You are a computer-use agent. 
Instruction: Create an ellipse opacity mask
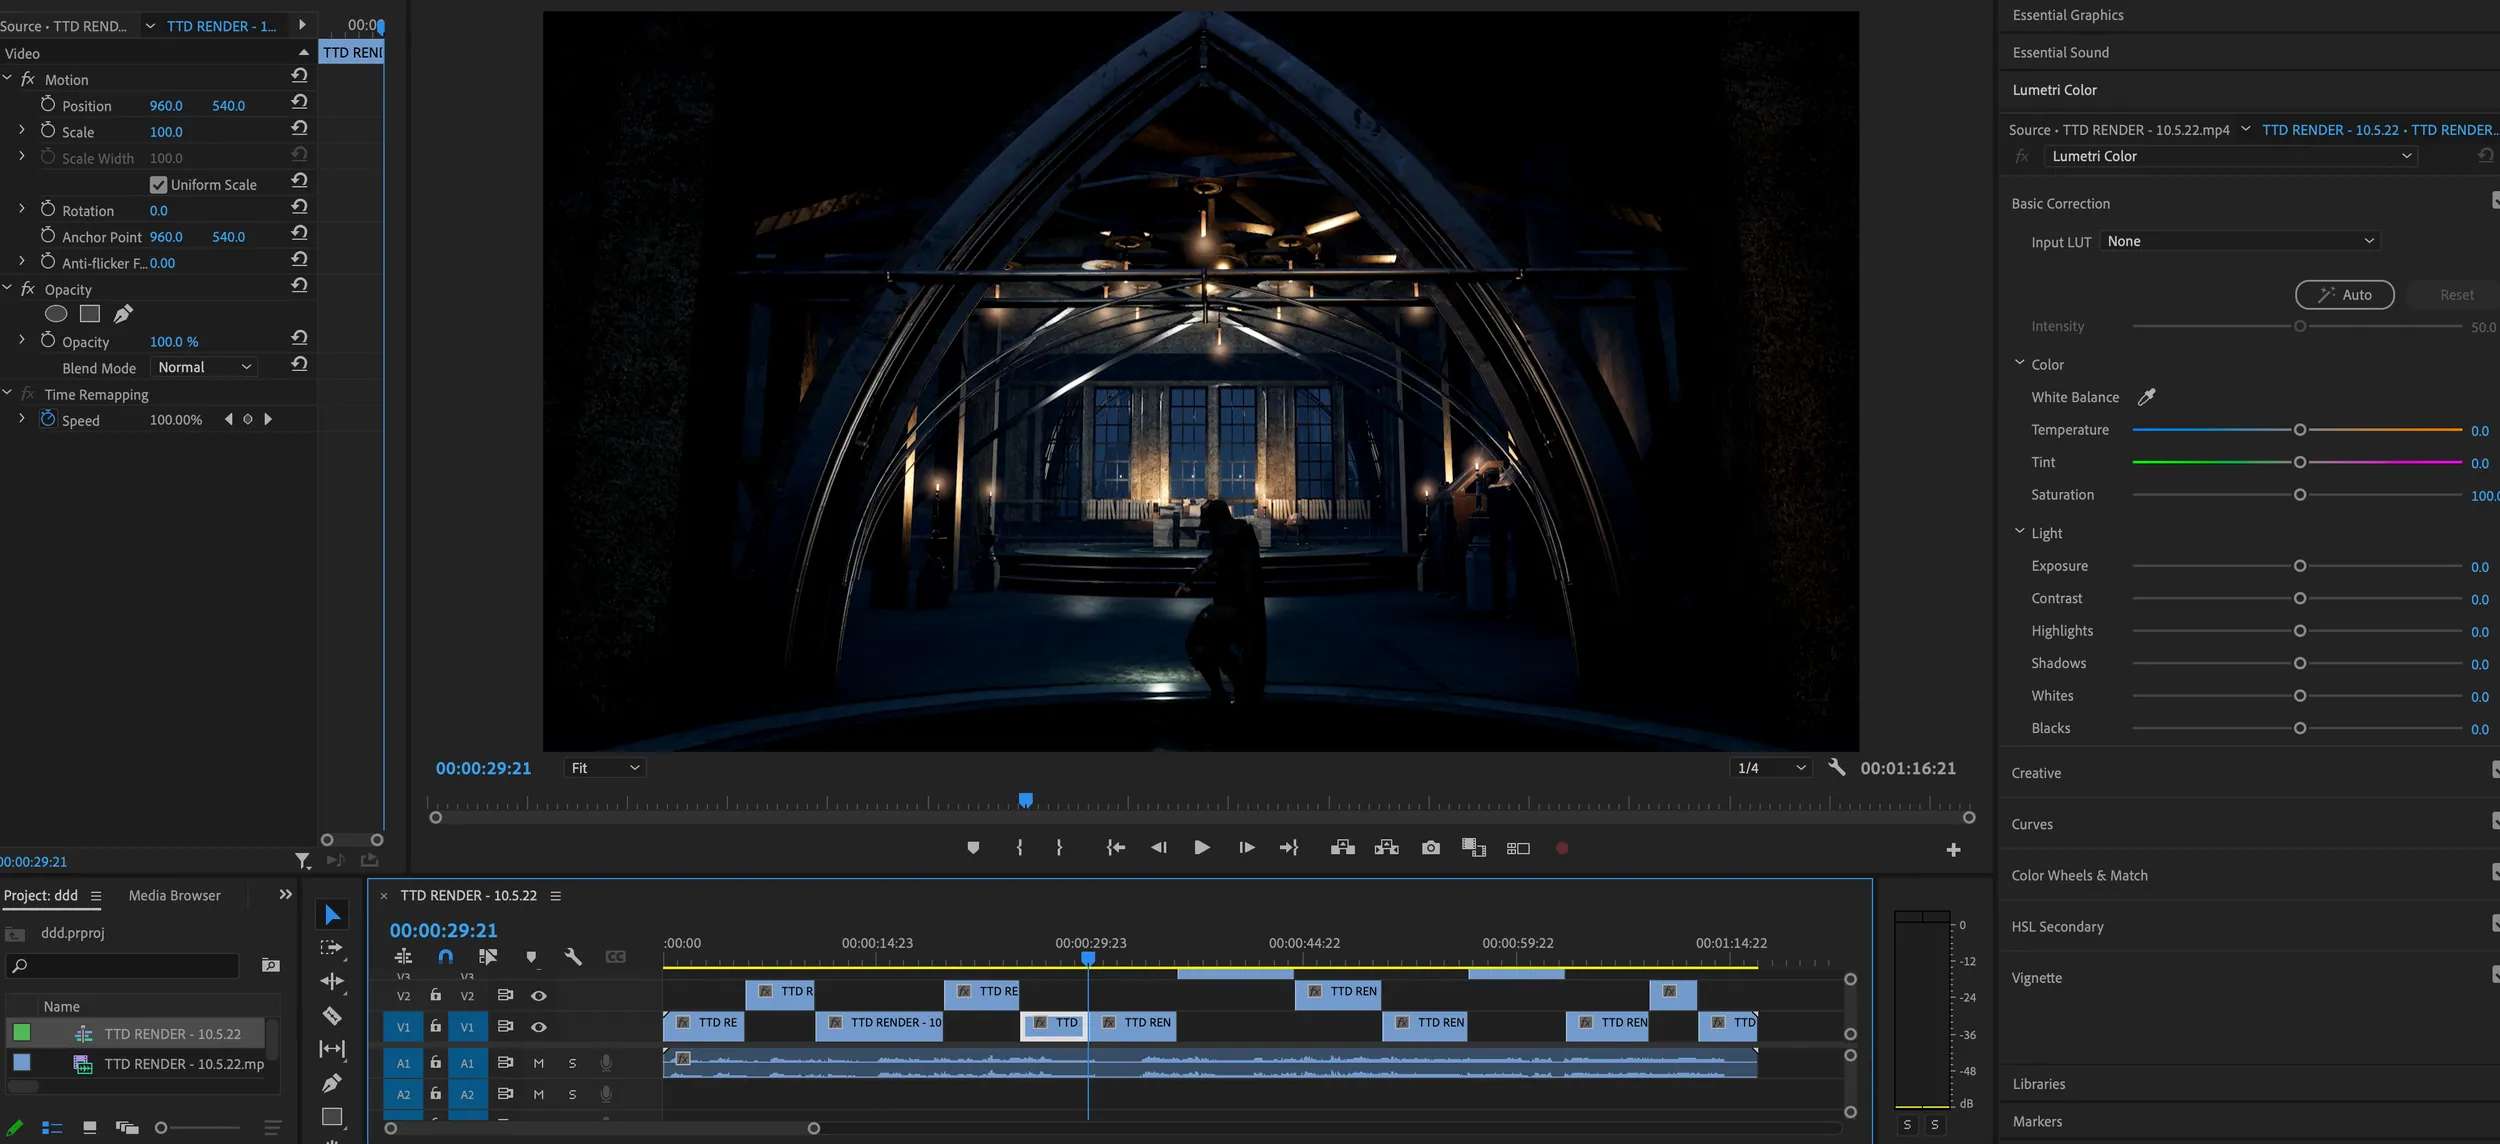point(56,314)
